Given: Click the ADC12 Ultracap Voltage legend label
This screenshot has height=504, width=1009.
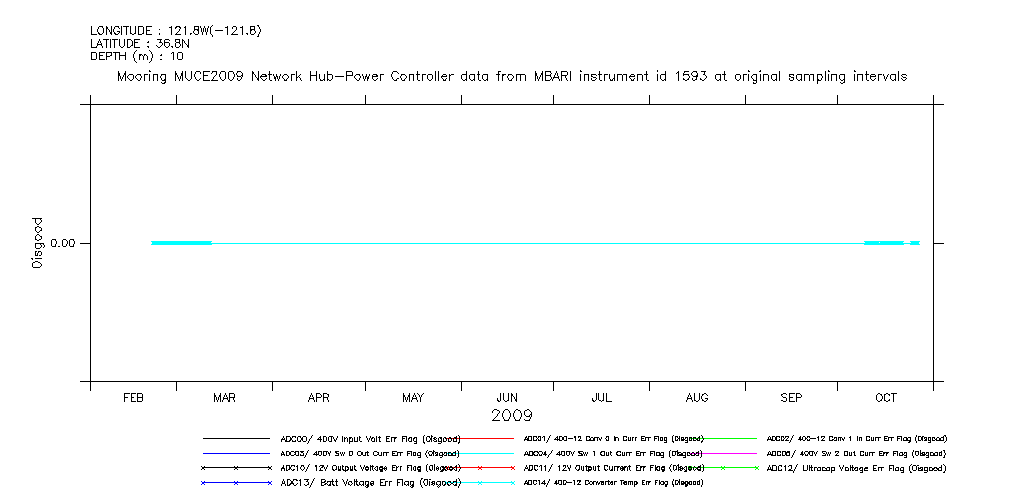Looking at the screenshot, I should pyautogui.click(x=856, y=468).
